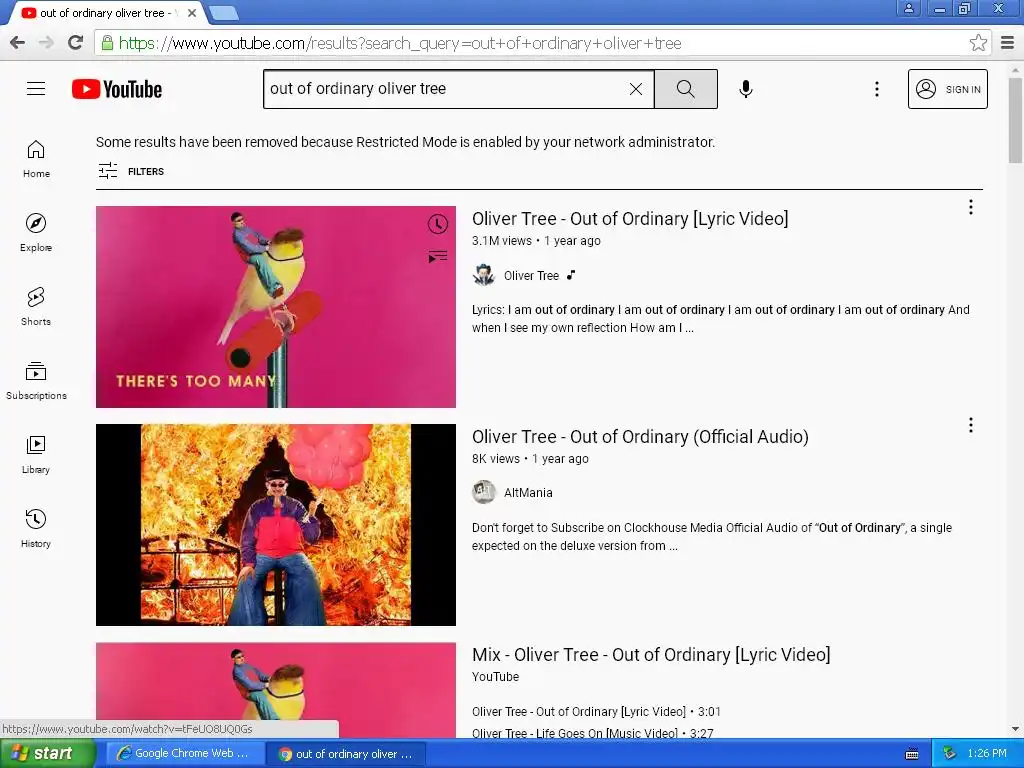
Task: Open the settings three-dot menu beside Sign In
Action: coord(876,89)
